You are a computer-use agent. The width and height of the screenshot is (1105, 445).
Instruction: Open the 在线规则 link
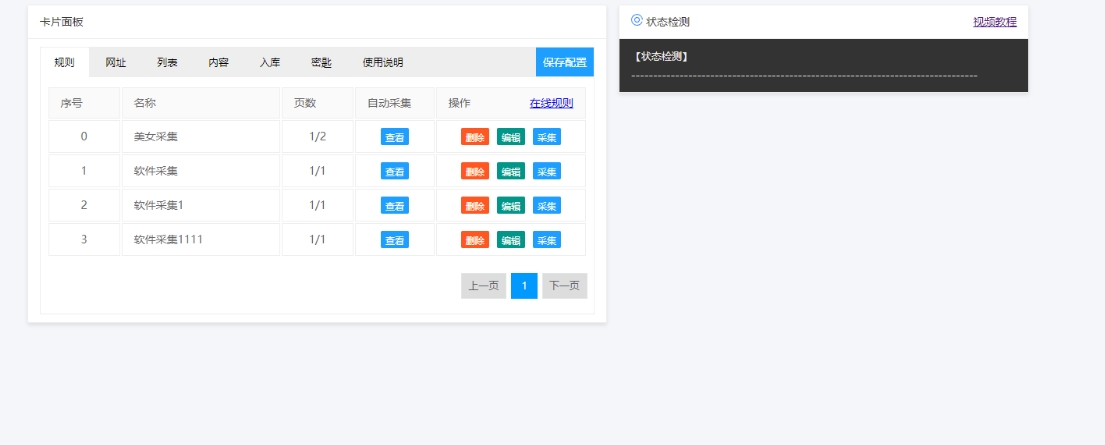(551, 103)
